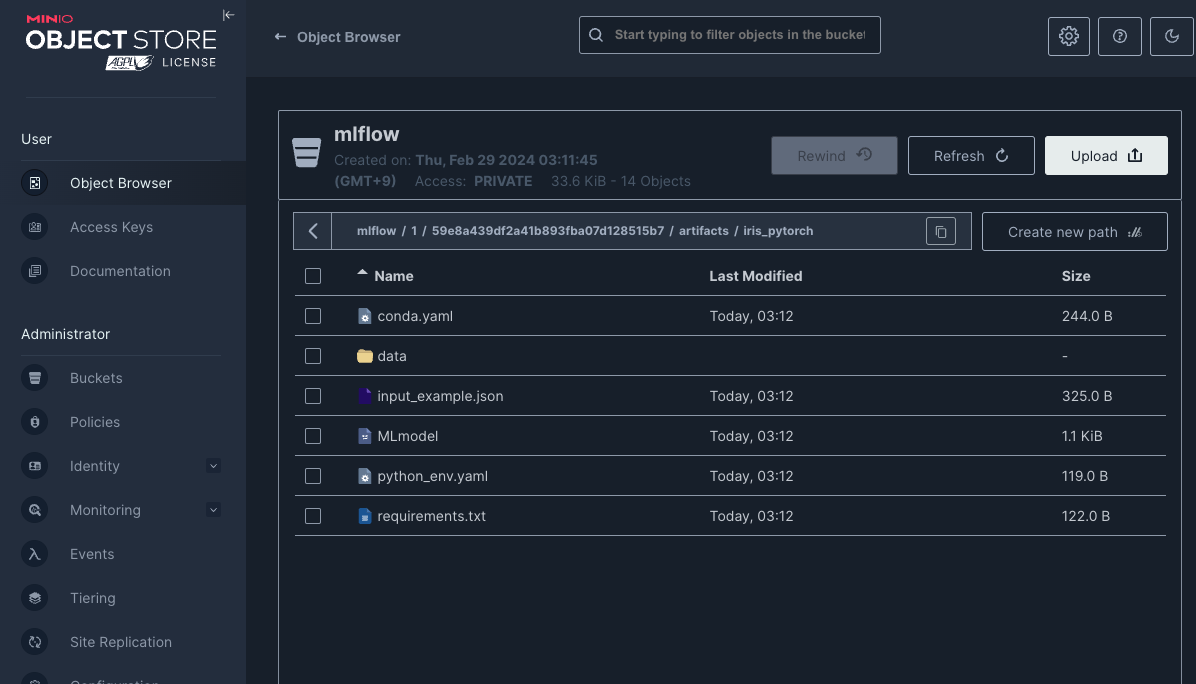Click the search magnifier icon
Screen dimensions: 1196x684
[x=596, y=35]
